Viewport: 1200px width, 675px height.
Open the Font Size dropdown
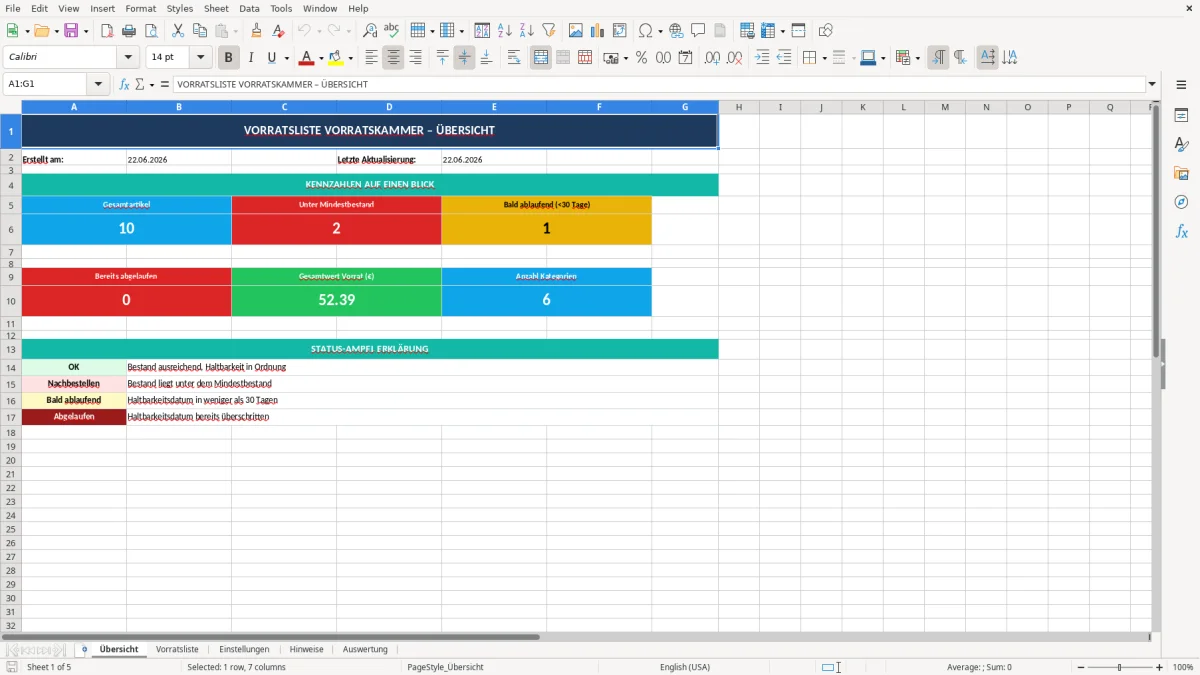200,58
